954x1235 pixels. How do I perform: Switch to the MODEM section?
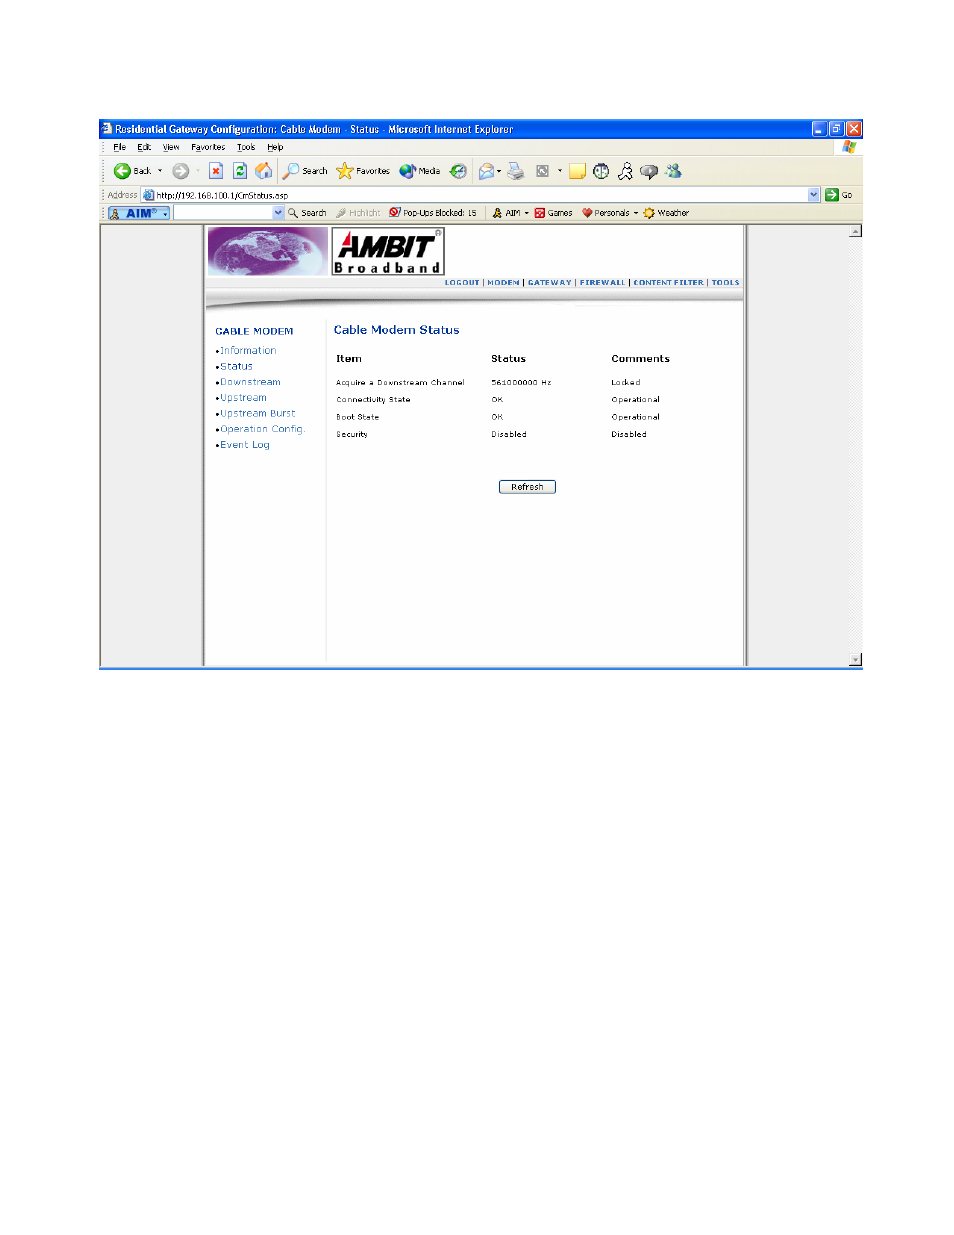tap(503, 283)
